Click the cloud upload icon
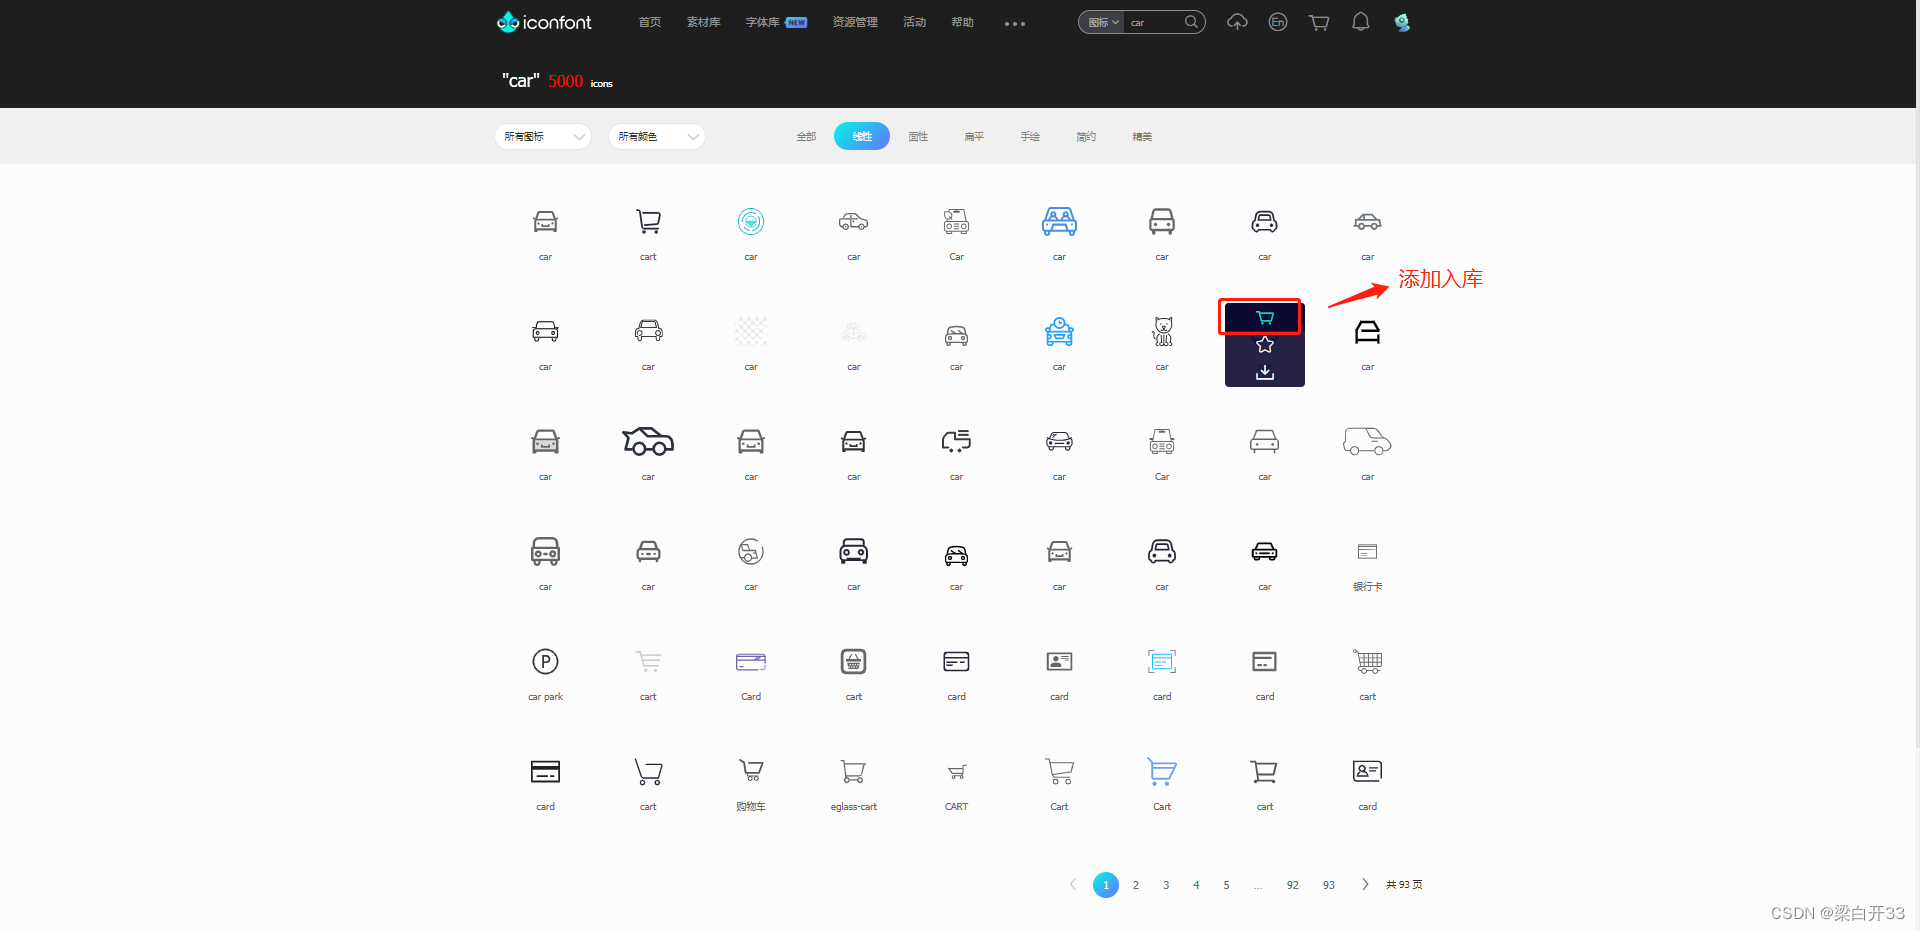This screenshot has width=1920, height=931. click(1236, 21)
